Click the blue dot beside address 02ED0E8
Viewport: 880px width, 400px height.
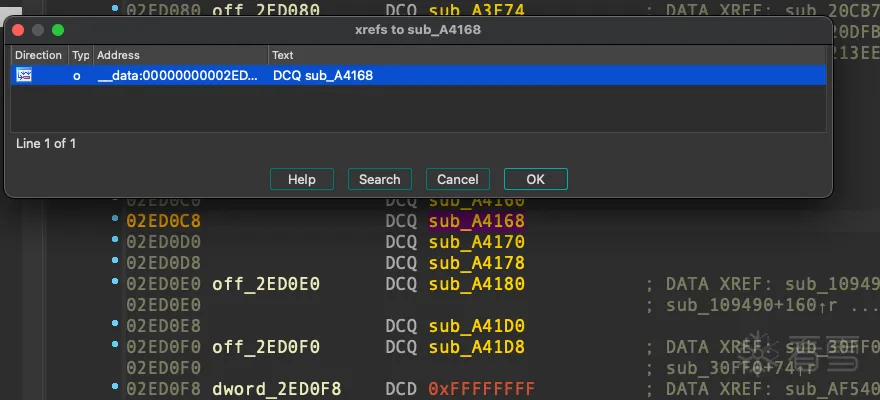tap(116, 326)
